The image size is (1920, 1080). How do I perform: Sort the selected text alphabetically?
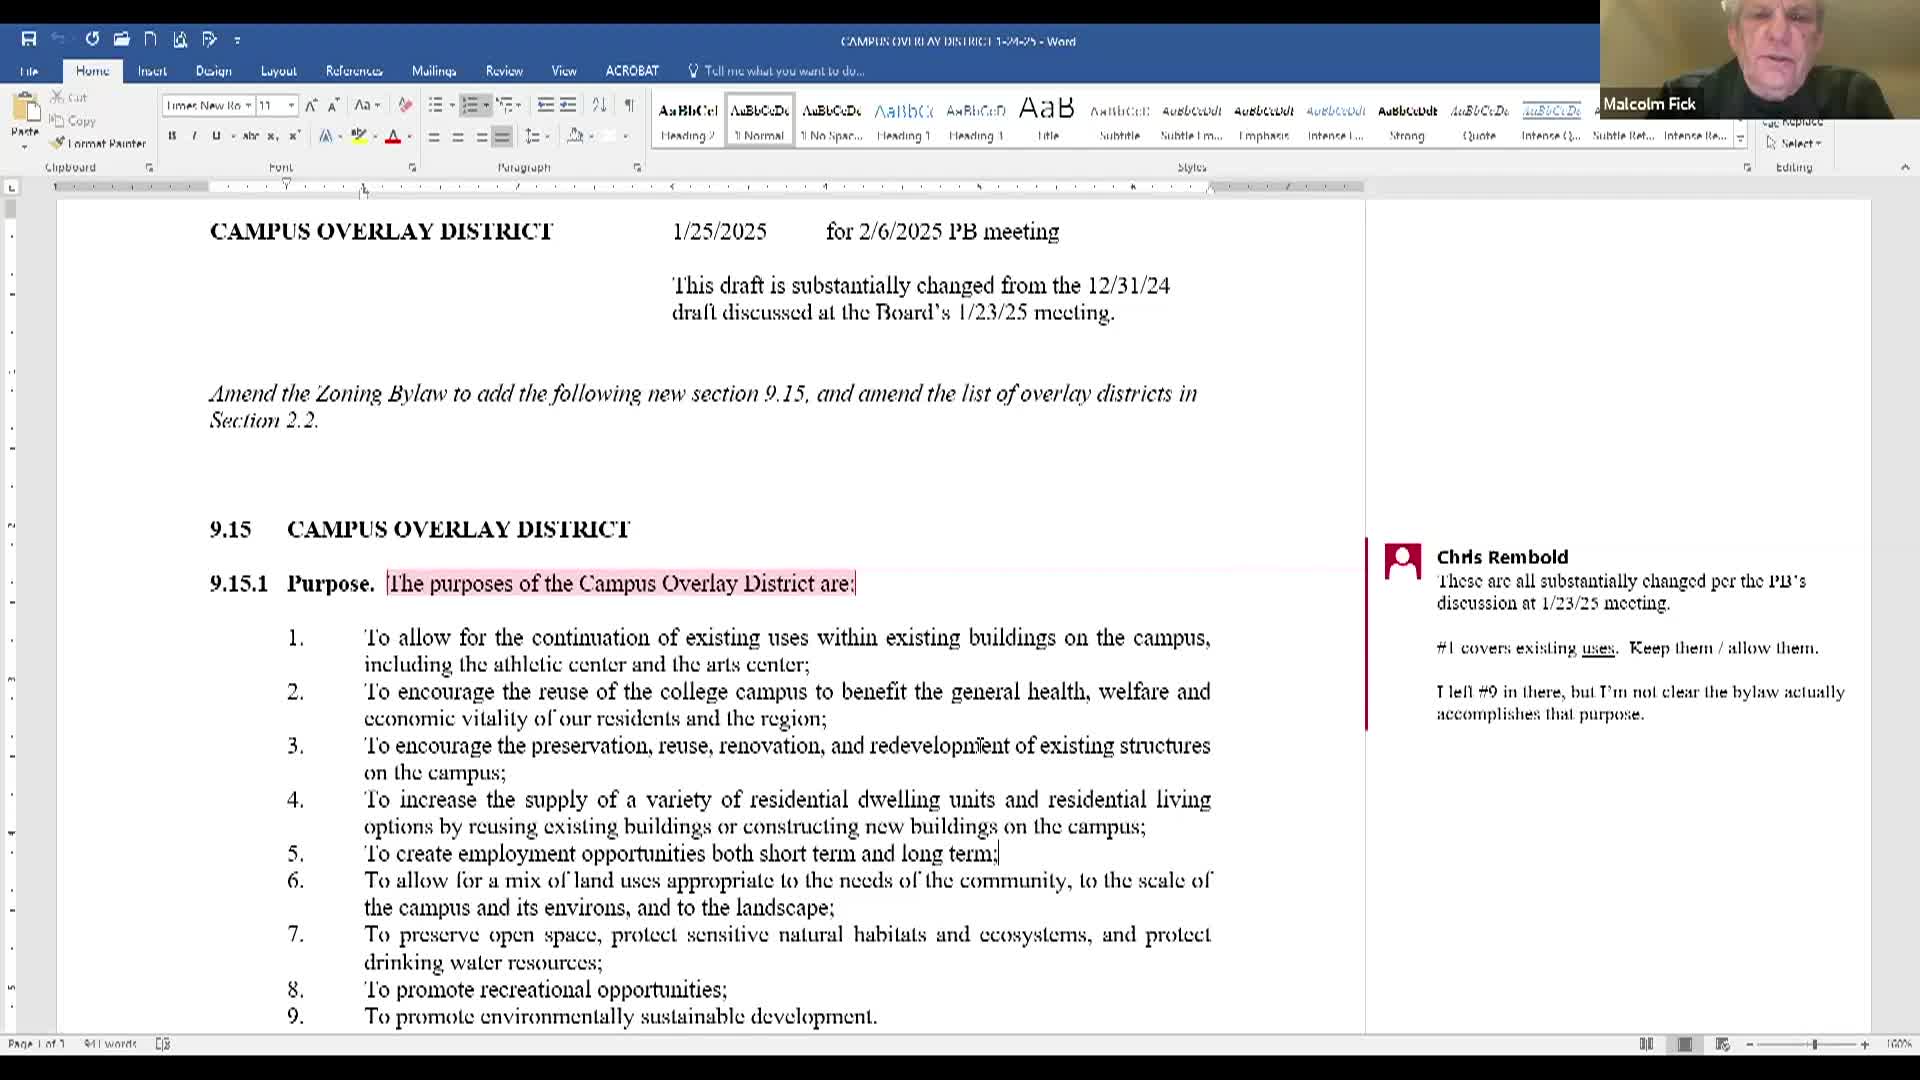(x=599, y=105)
